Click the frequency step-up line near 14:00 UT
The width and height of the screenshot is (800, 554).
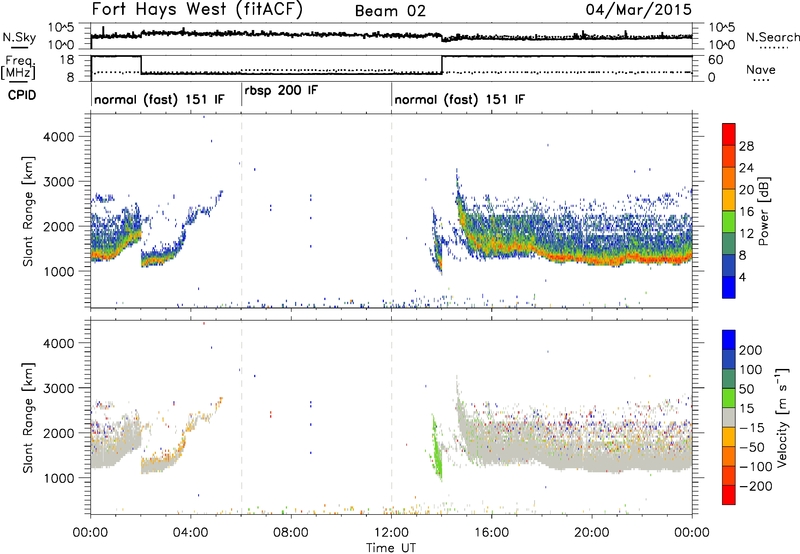point(442,65)
